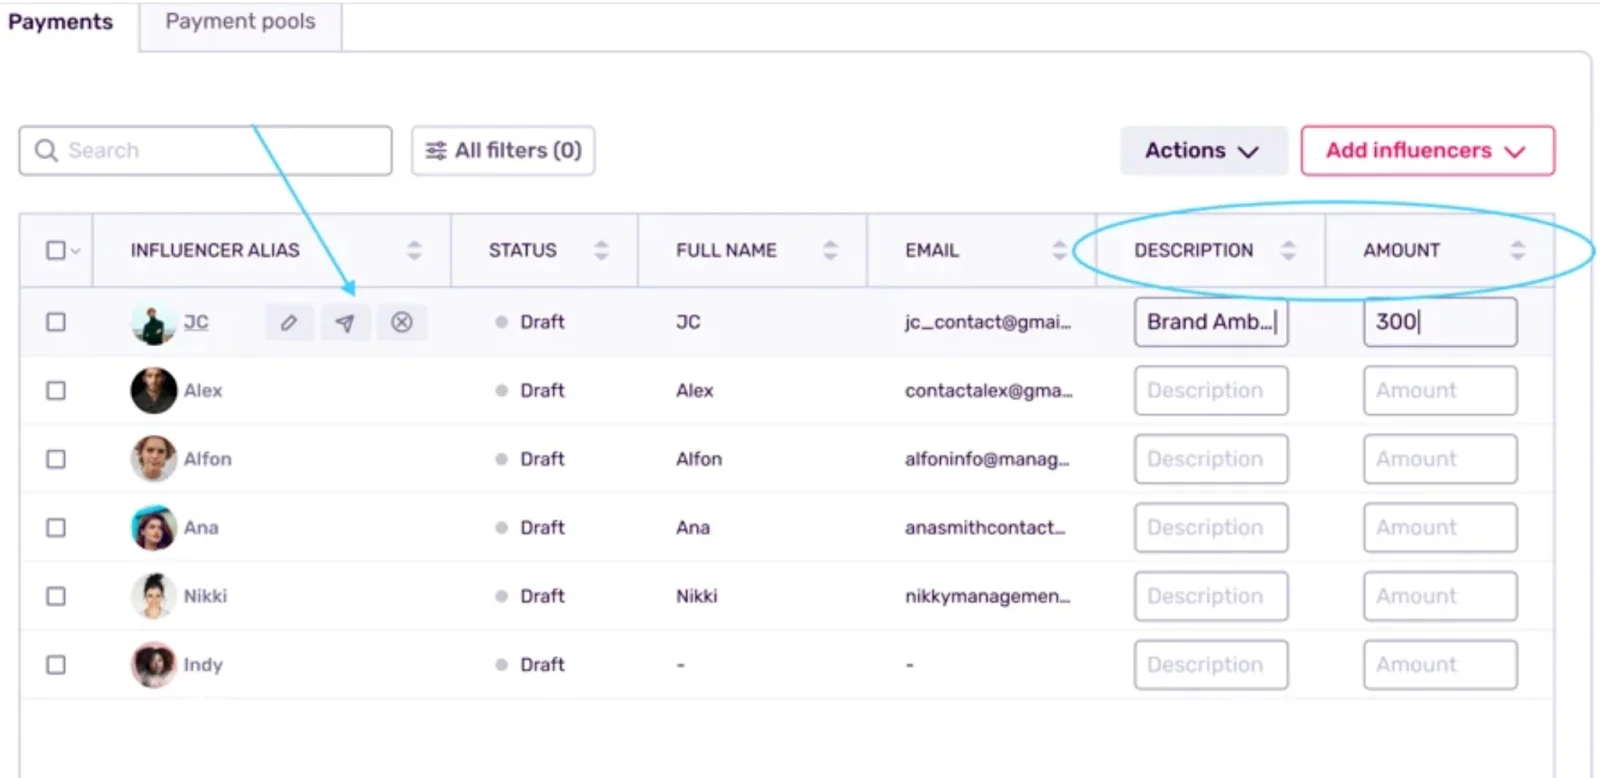Click the email alfoninfo@manag…
The width and height of the screenshot is (1600, 778).
[987, 459]
